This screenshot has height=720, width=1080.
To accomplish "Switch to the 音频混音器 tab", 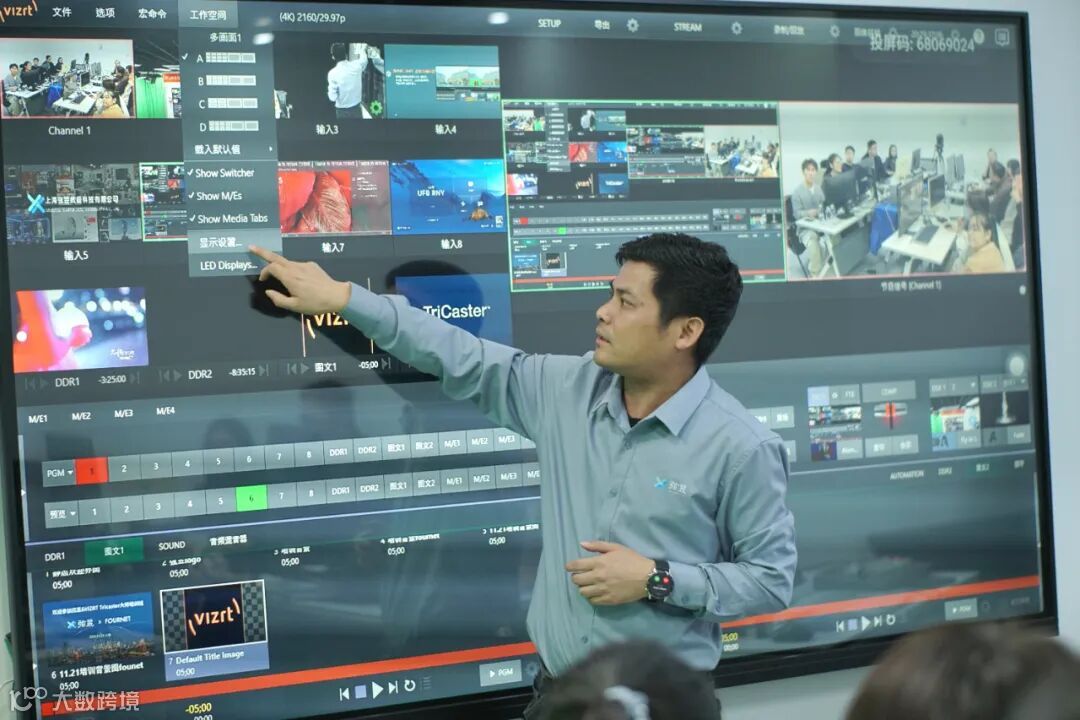I will tap(227, 540).
